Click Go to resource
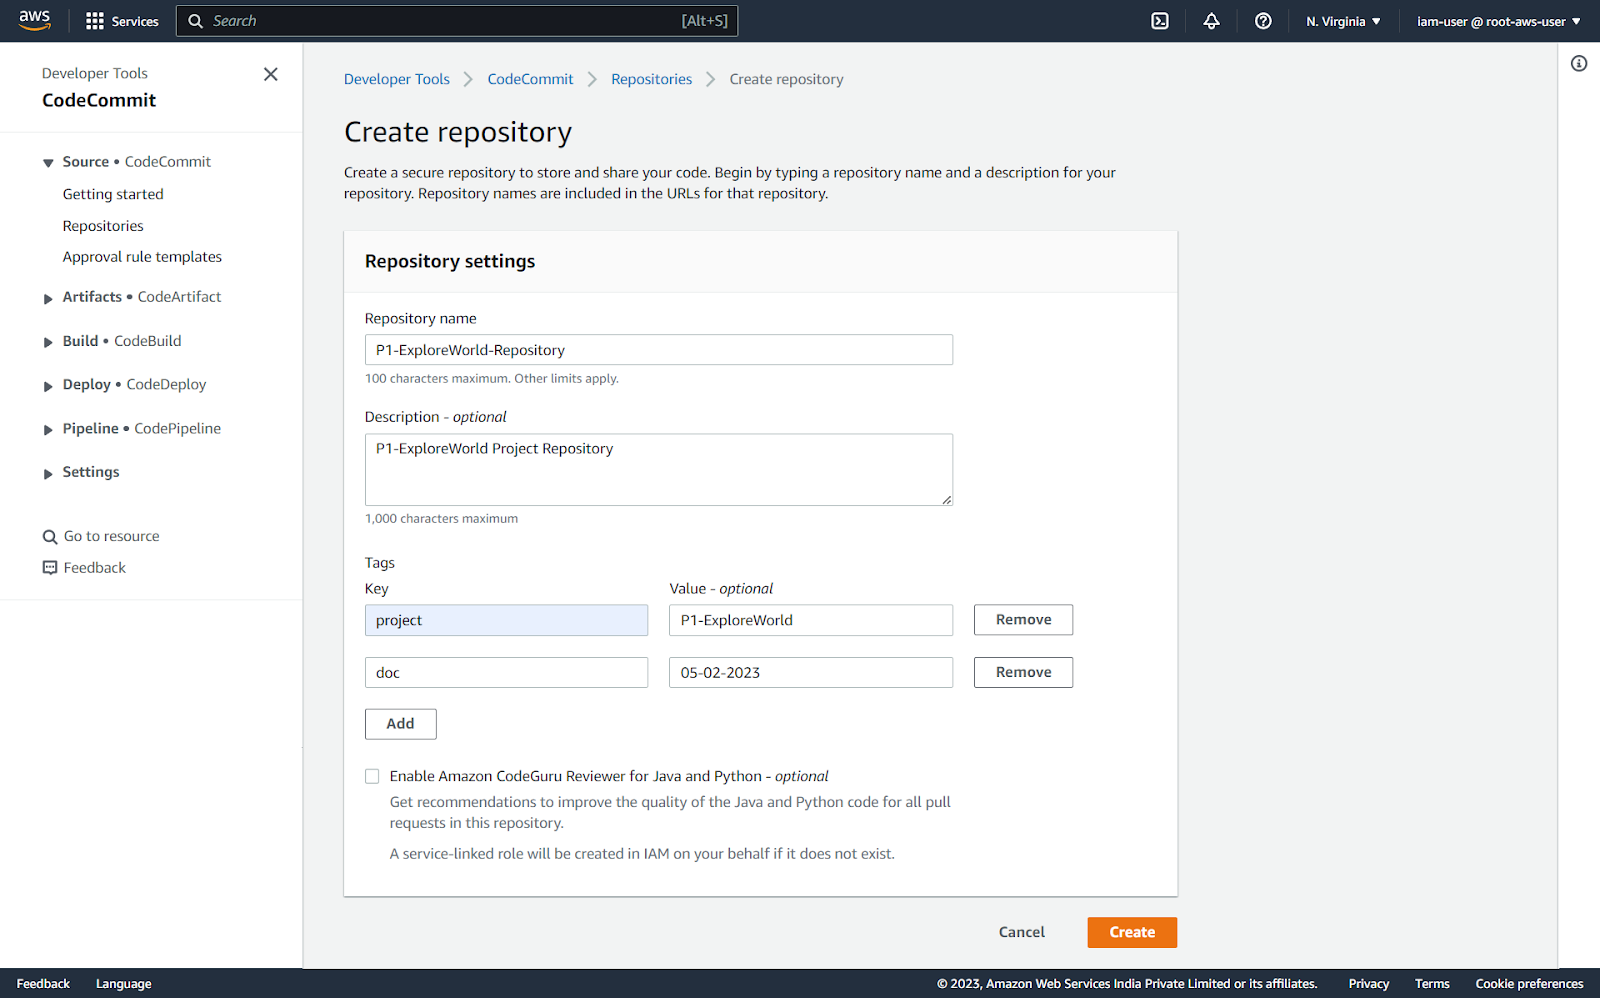The width and height of the screenshot is (1600, 998). click(111, 537)
